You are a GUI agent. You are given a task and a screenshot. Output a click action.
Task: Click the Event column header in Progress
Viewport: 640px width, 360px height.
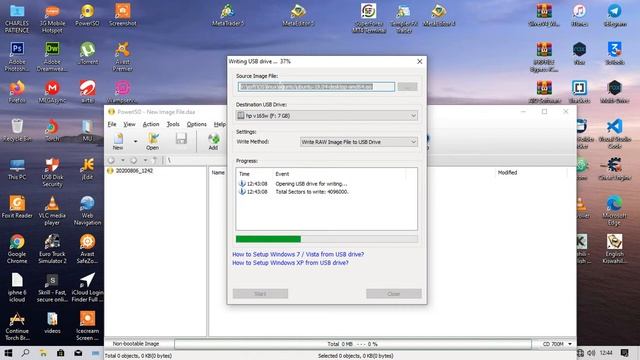tap(282, 174)
